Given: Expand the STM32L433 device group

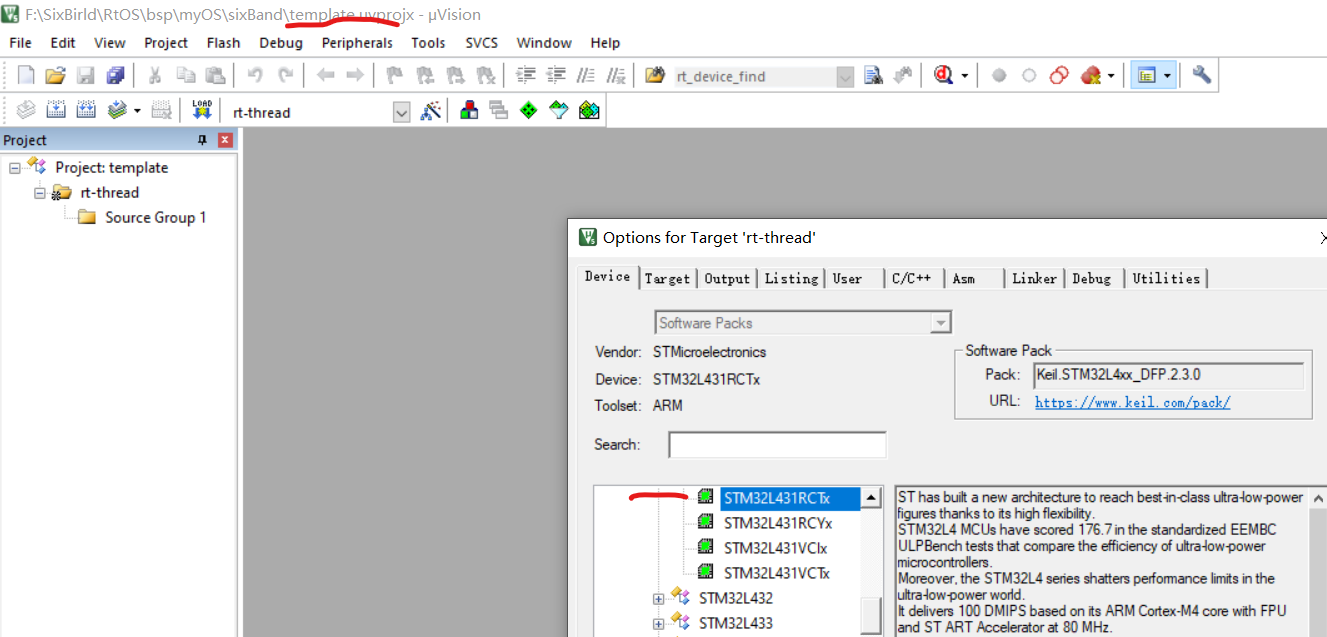Looking at the screenshot, I should [x=658, y=624].
